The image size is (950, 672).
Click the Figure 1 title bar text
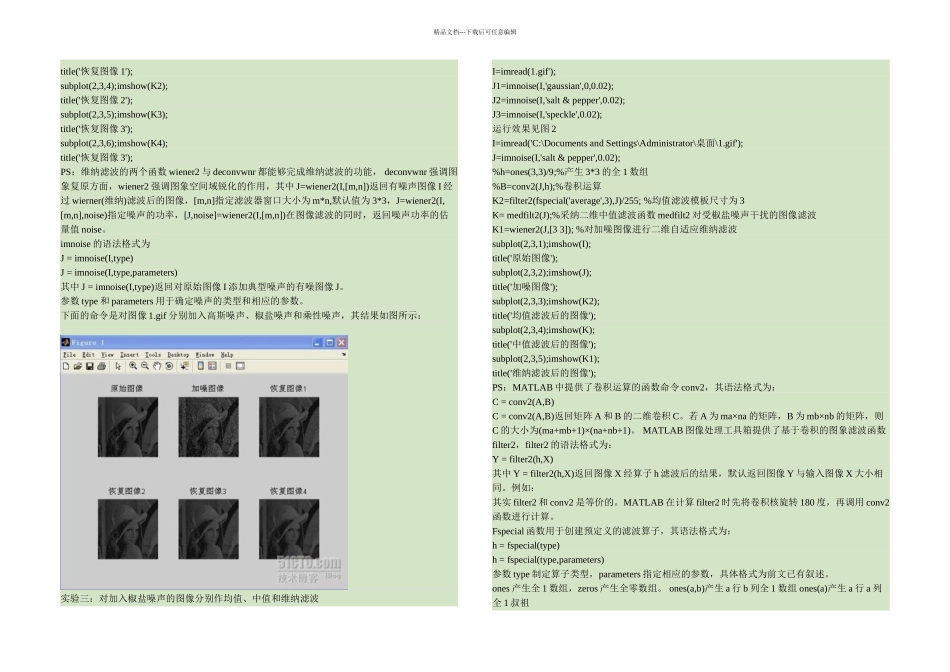point(88,342)
